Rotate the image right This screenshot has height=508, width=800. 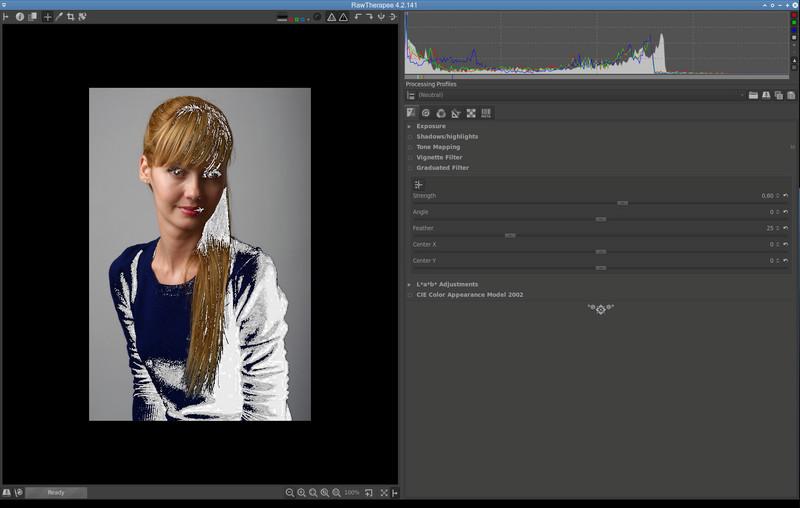pos(369,17)
